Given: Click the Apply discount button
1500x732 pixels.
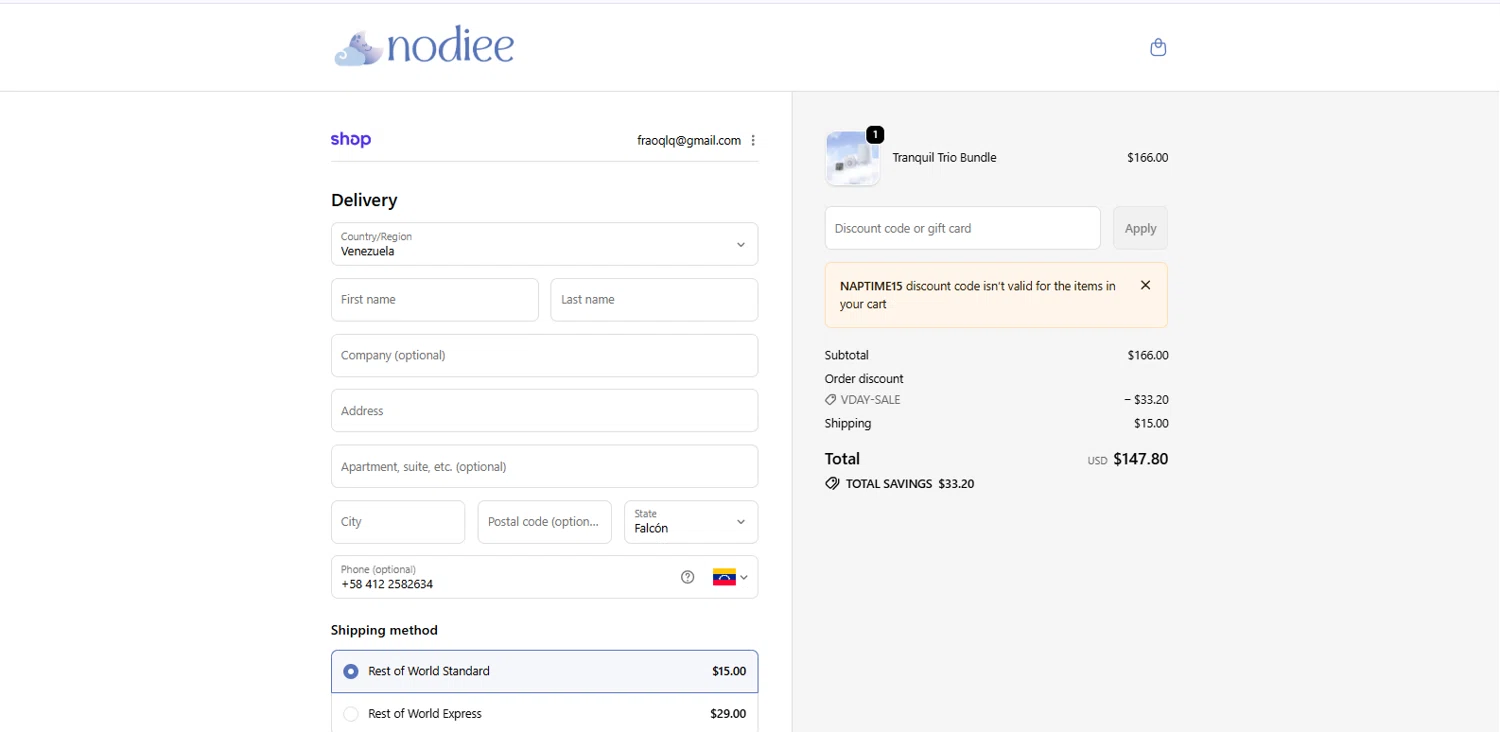Looking at the screenshot, I should (1140, 228).
